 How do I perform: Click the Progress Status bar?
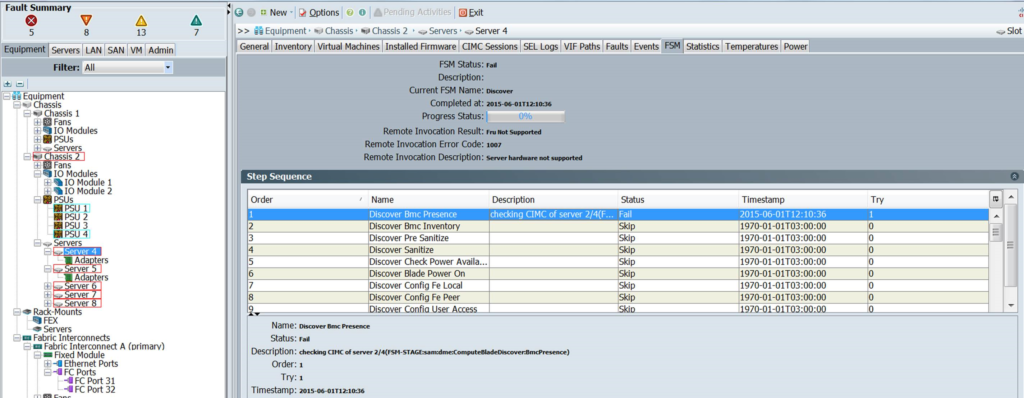point(525,116)
